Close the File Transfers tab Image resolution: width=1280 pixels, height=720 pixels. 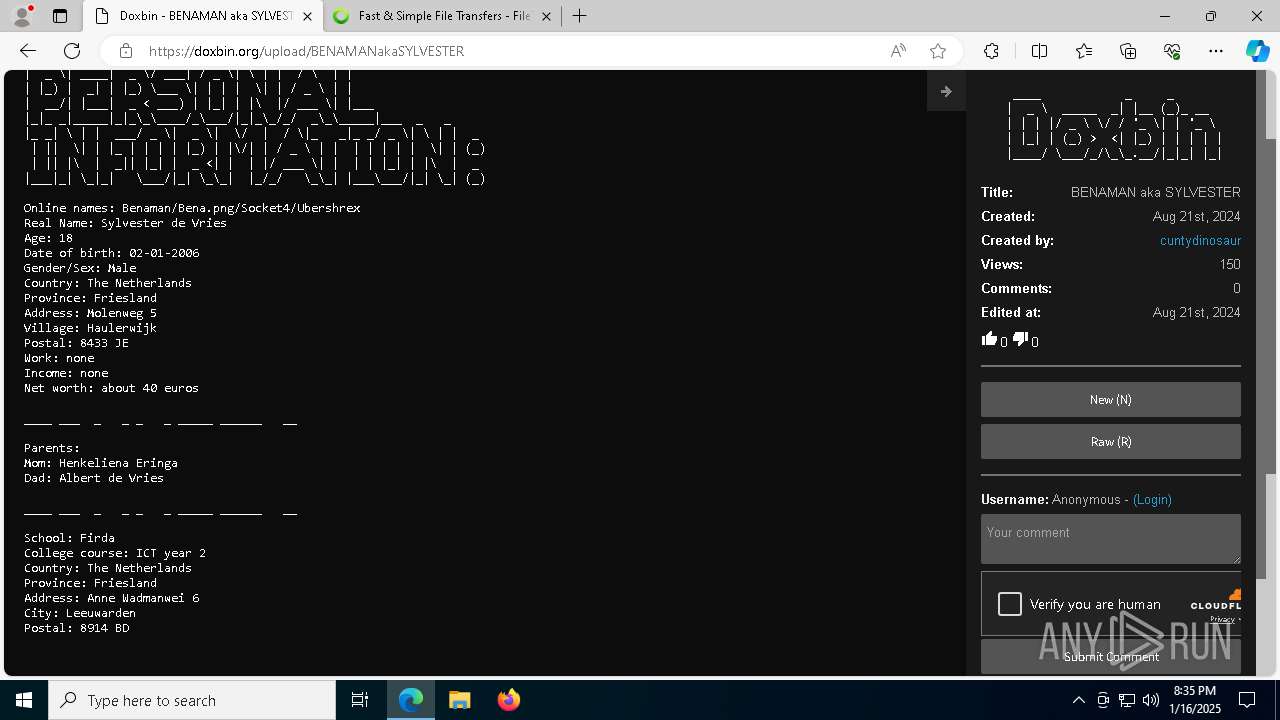pos(546,16)
